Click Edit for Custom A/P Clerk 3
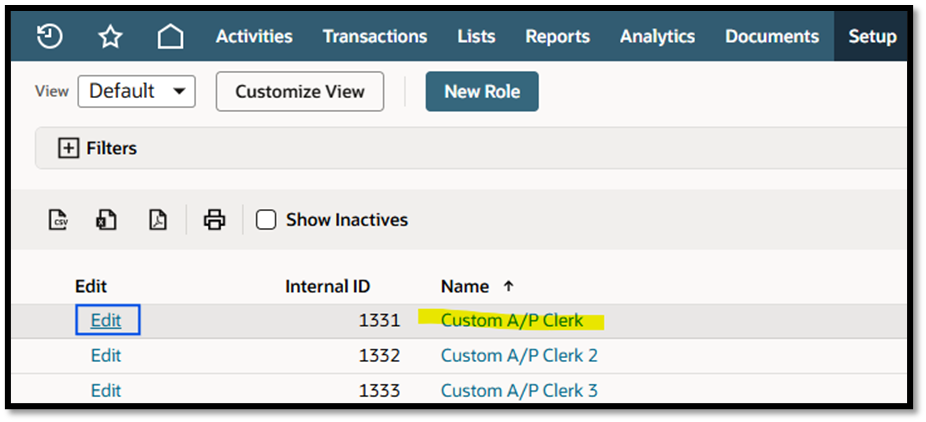The width and height of the screenshot is (926, 422). click(x=106, y=391)
